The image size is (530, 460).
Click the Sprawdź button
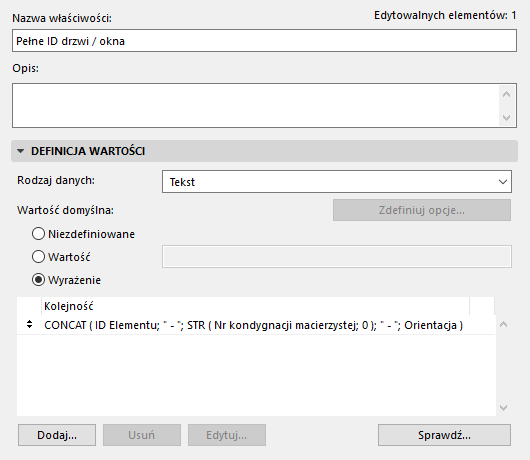(x=444, y=435)
